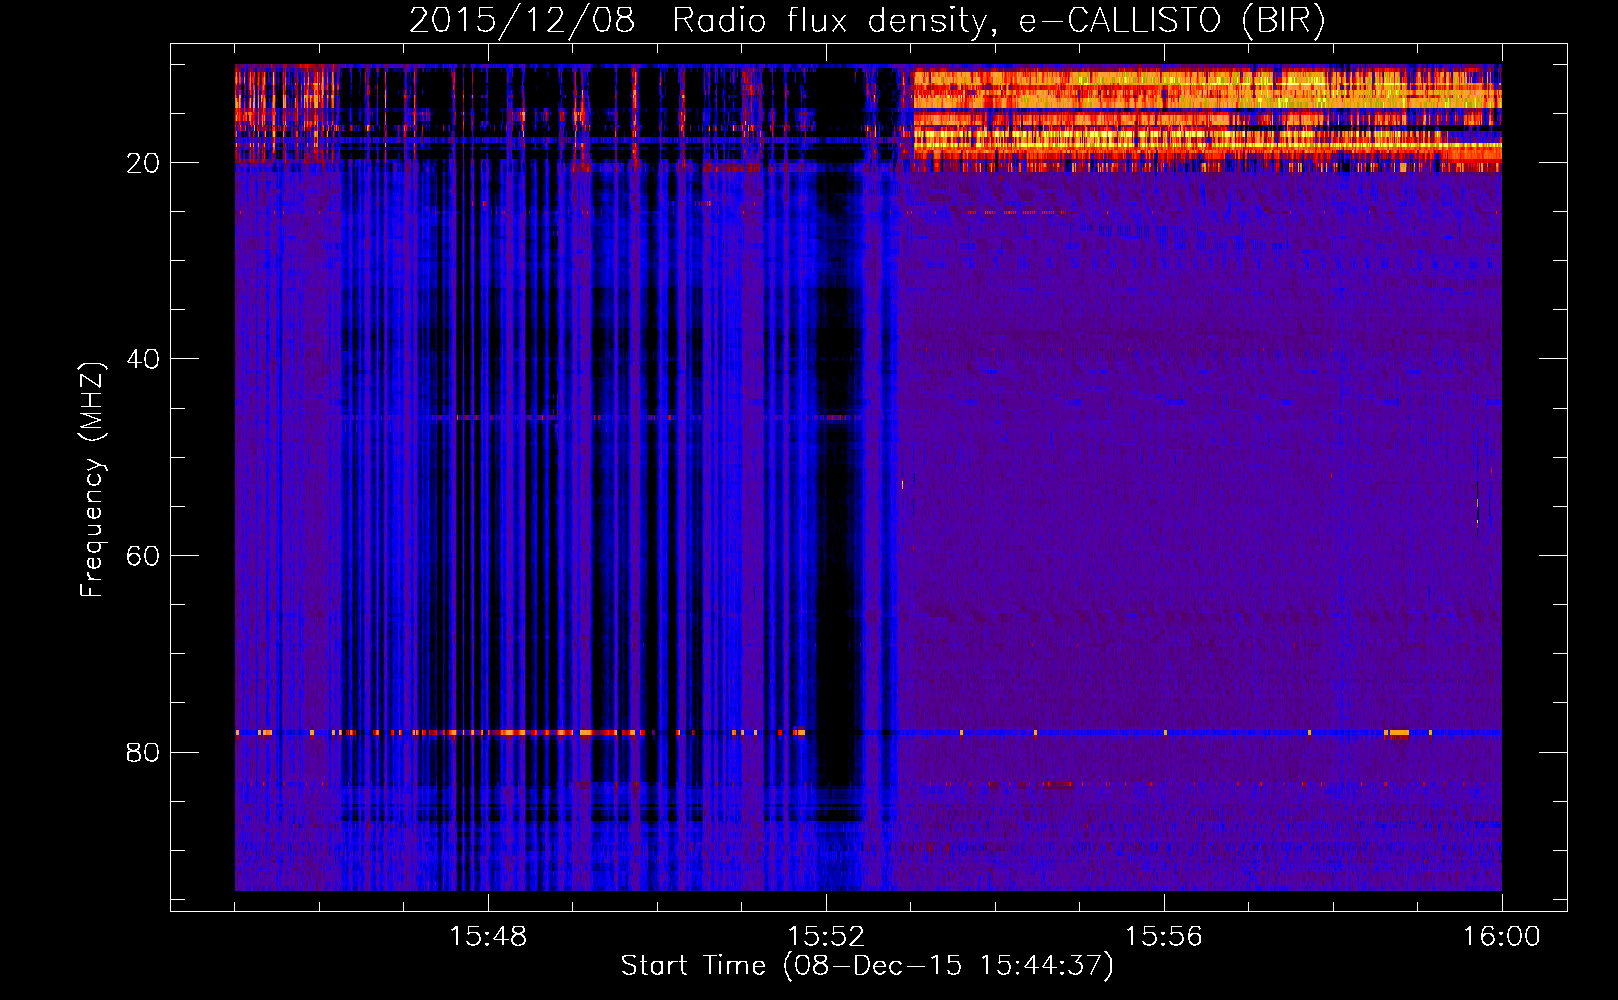Click the 15:48 time tick label
1618x1000 pixels.
488,936
